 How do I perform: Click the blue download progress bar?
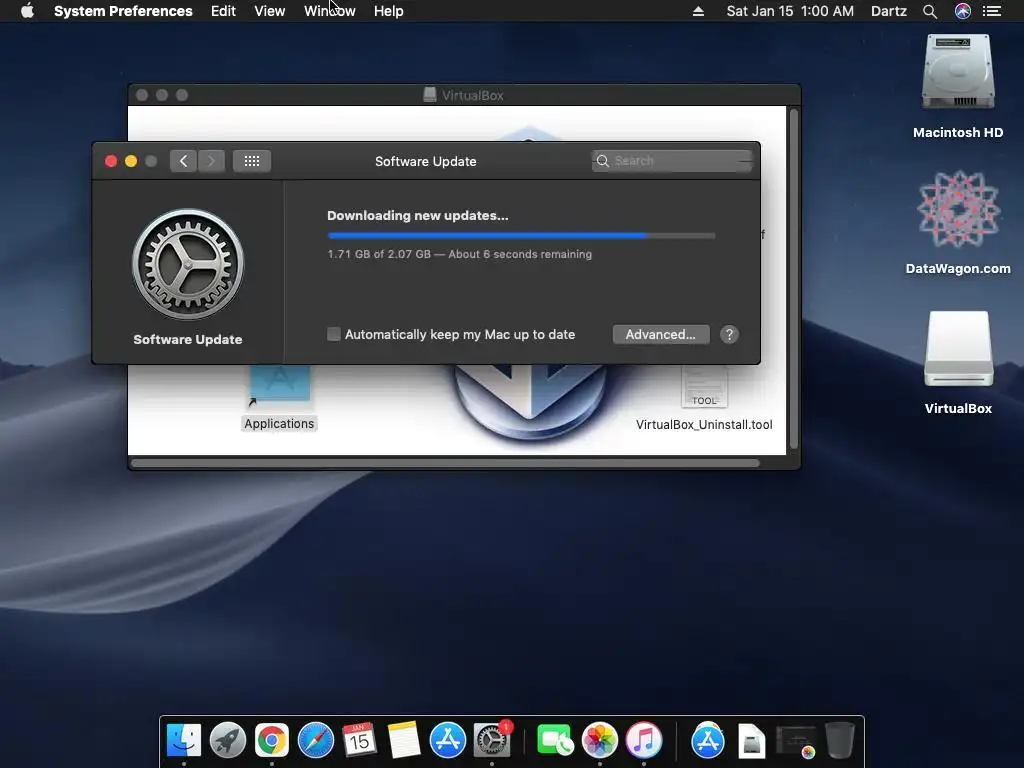coord(521,236)
